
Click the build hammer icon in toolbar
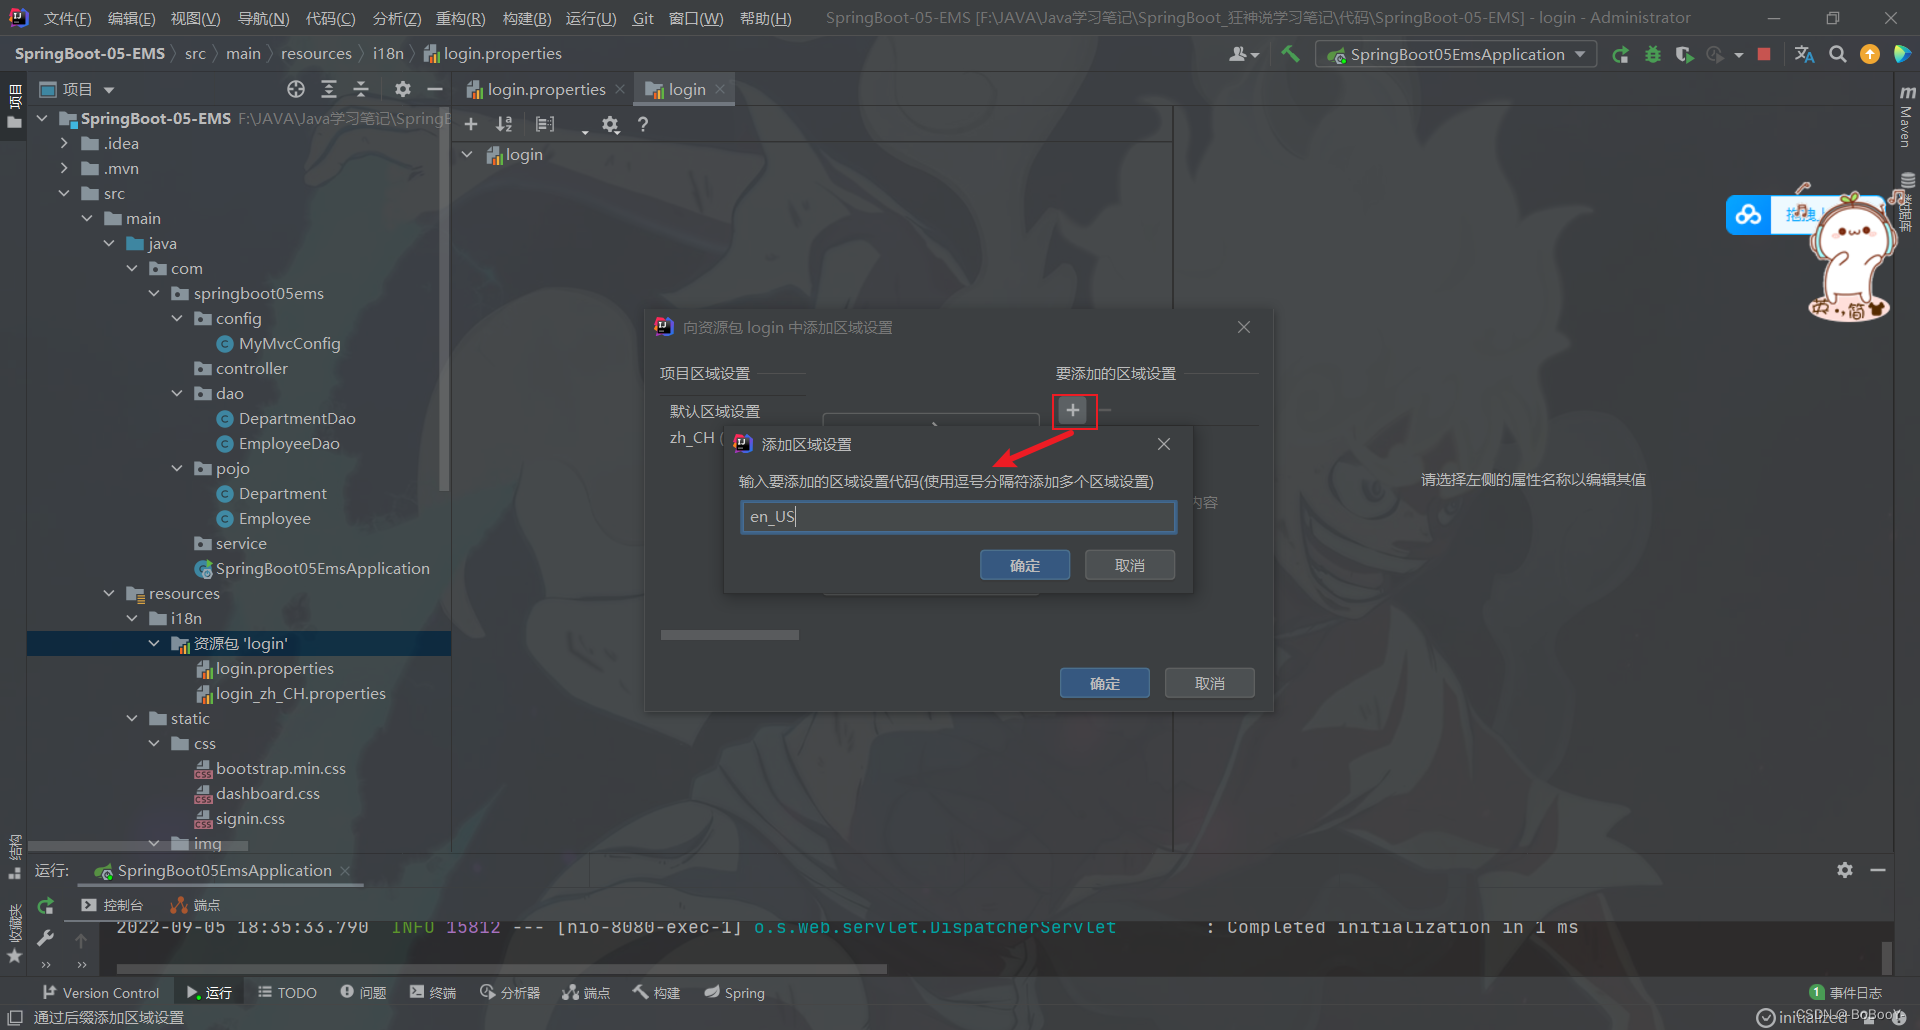(x=1290, y=54)
